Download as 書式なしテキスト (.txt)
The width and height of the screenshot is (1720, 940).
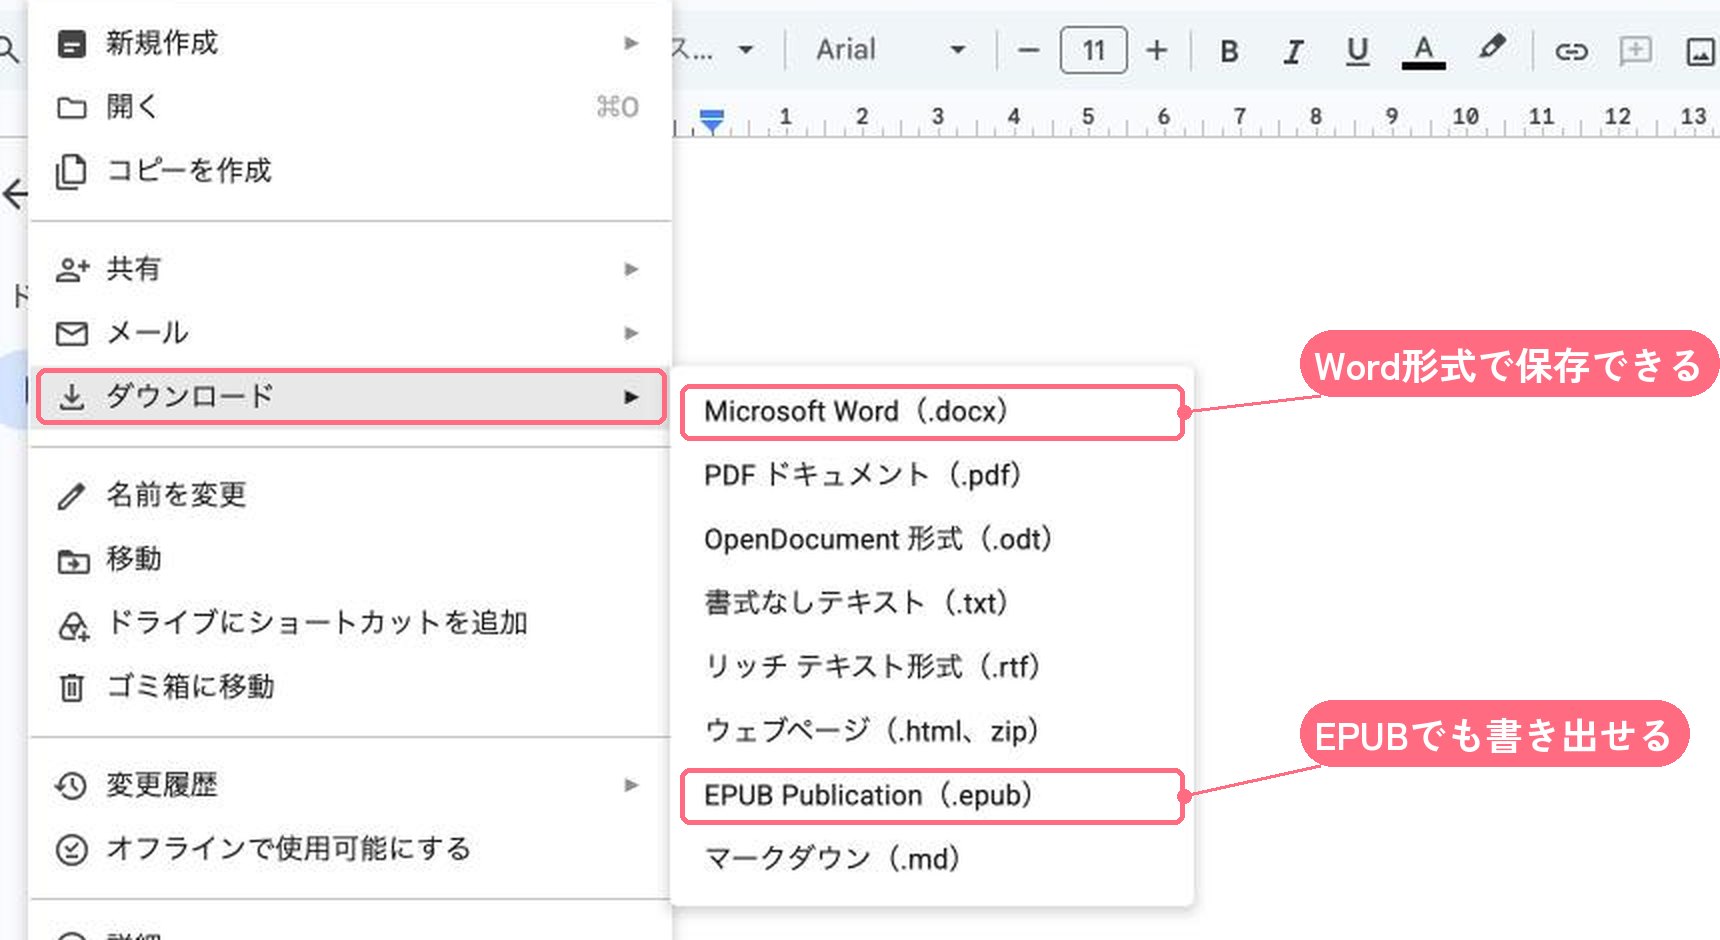932,603
